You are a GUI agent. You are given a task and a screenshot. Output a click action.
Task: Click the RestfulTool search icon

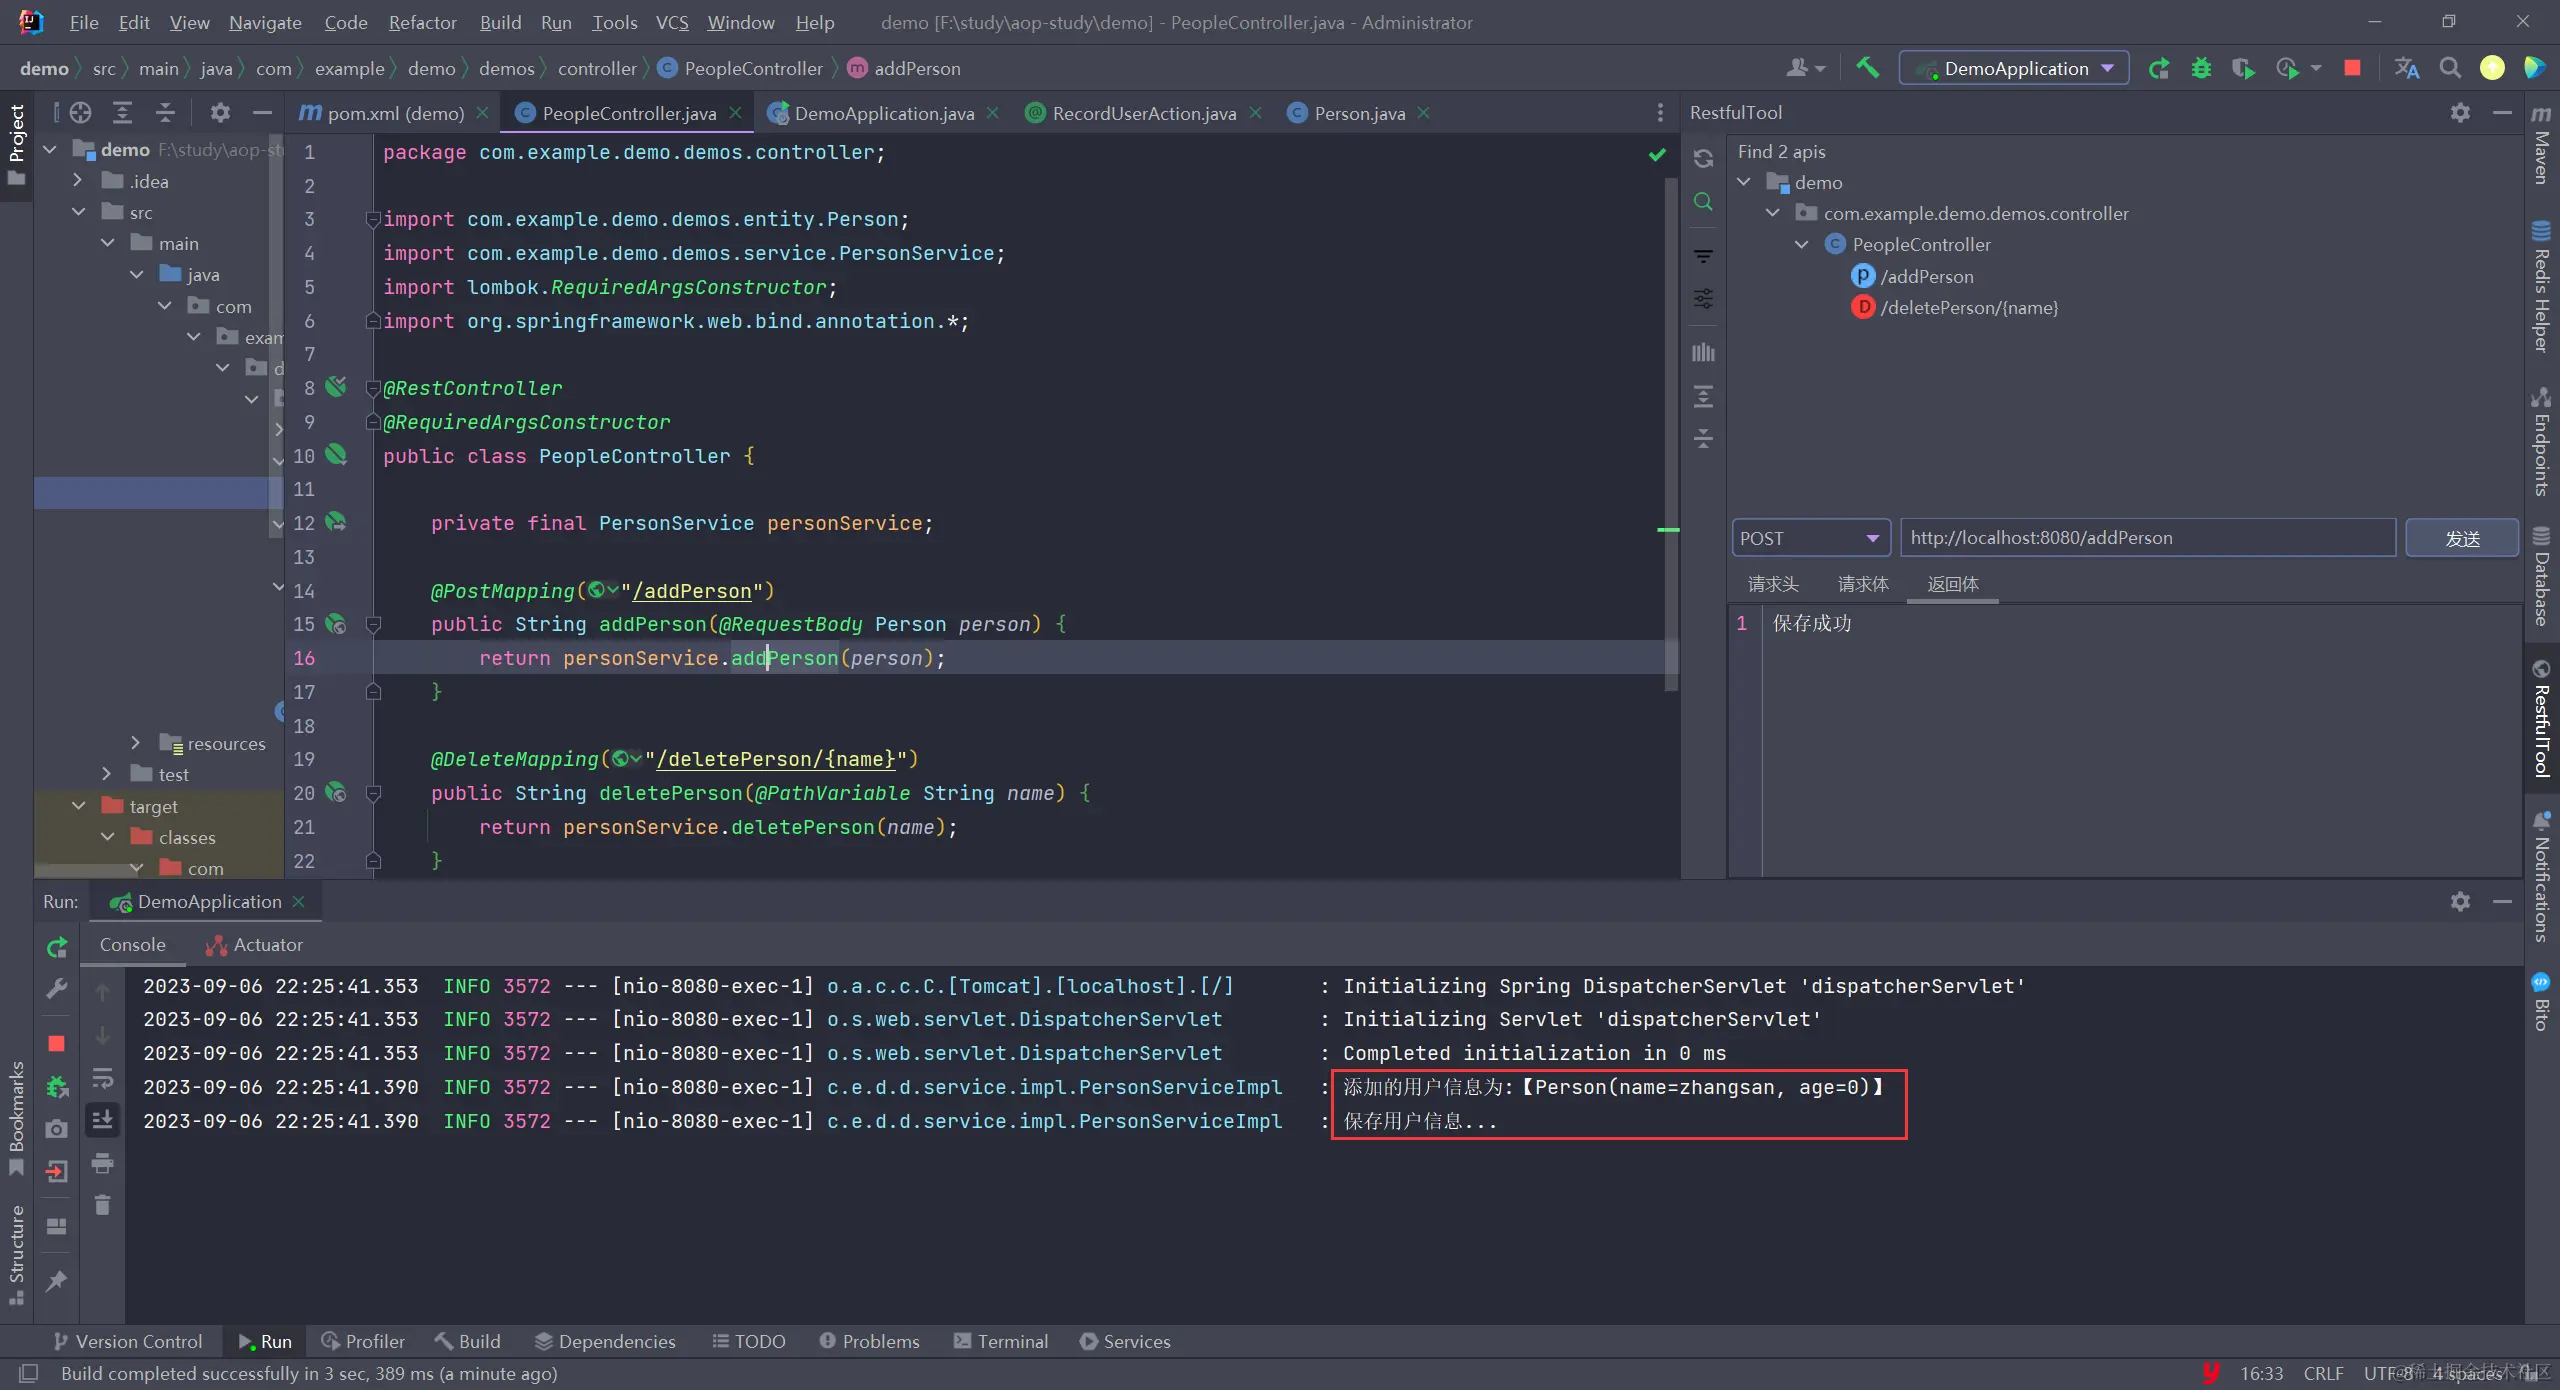[1703, 202]
